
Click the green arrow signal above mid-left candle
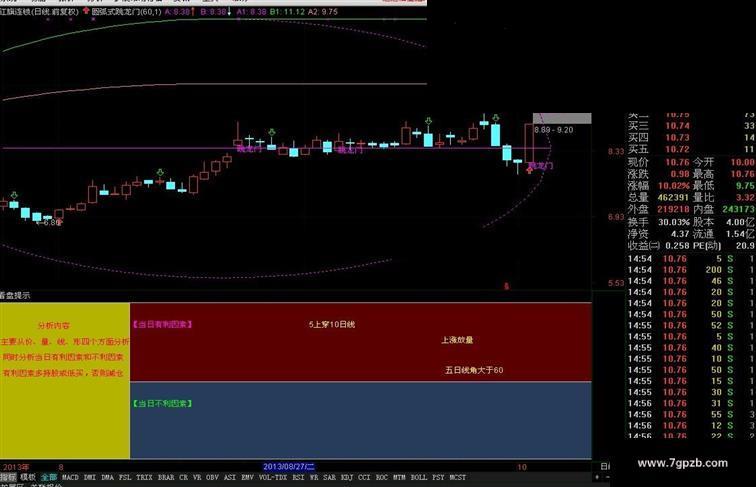pos(160,172)
